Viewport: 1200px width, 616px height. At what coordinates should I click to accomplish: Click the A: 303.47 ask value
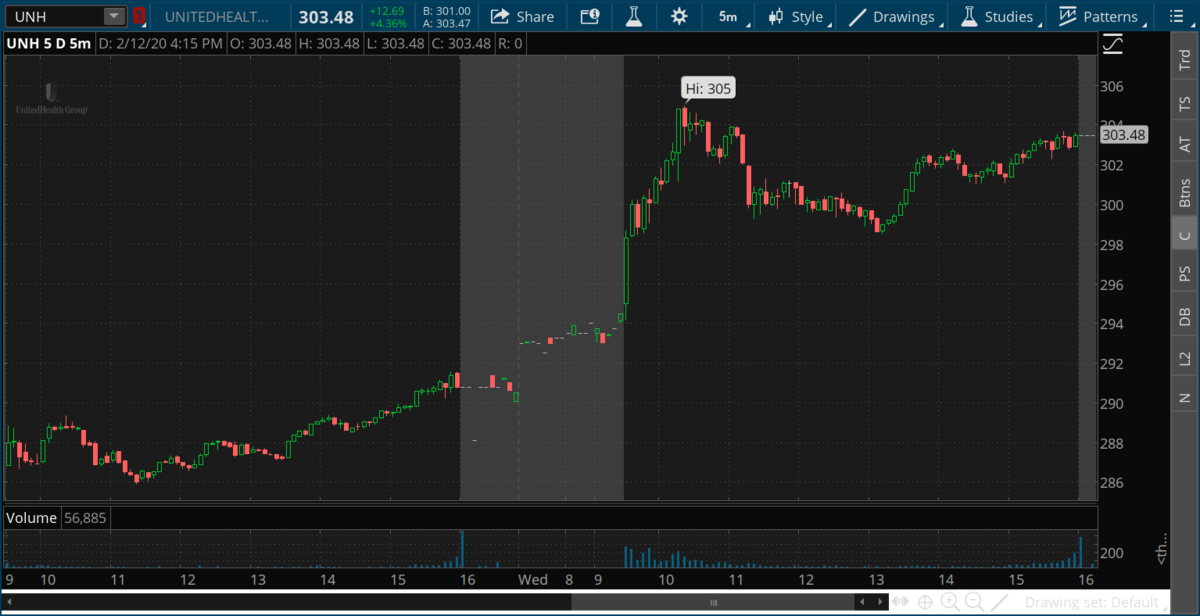448,23
